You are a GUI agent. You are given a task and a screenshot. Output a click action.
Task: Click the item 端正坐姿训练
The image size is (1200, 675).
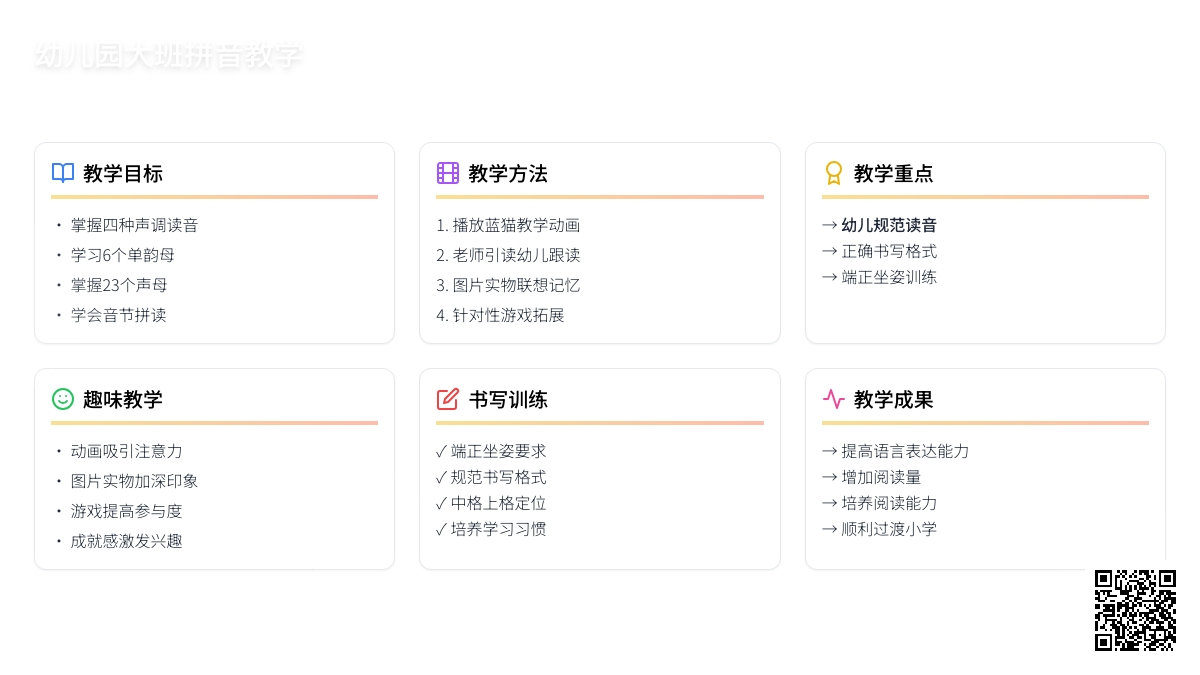tap(889, 277)
